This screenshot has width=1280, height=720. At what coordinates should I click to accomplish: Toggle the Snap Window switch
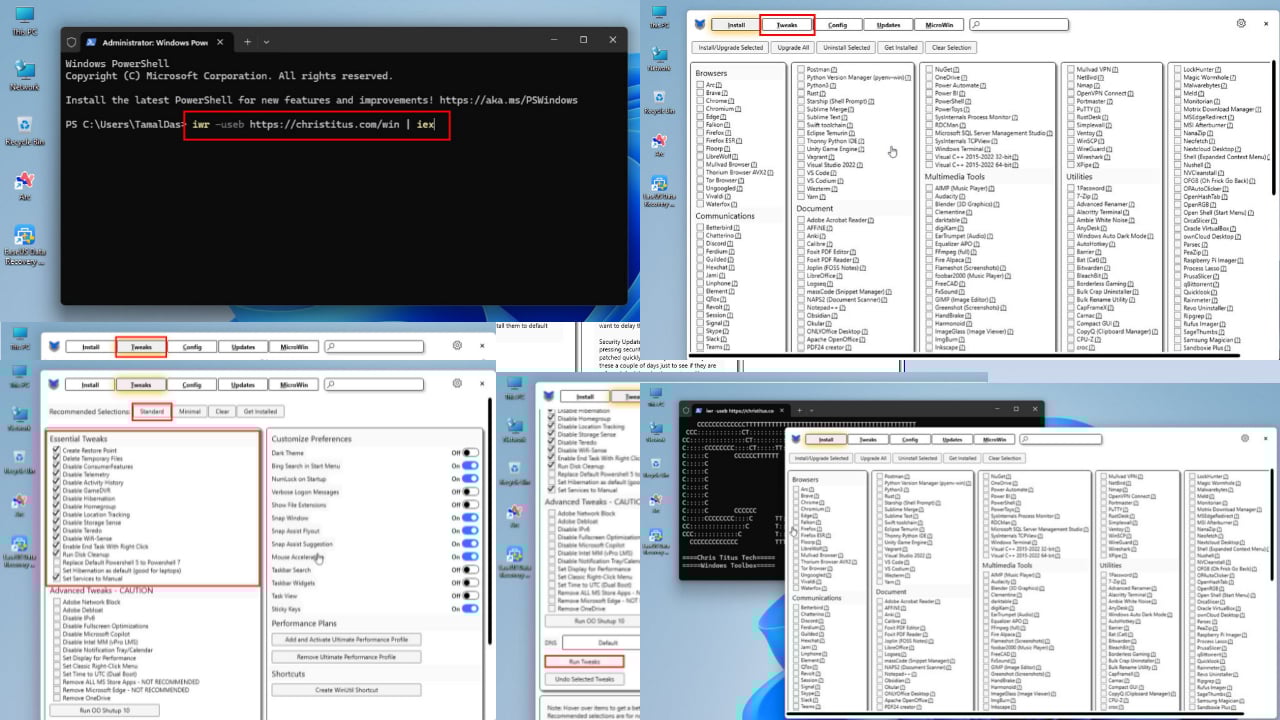click(470, 518)
